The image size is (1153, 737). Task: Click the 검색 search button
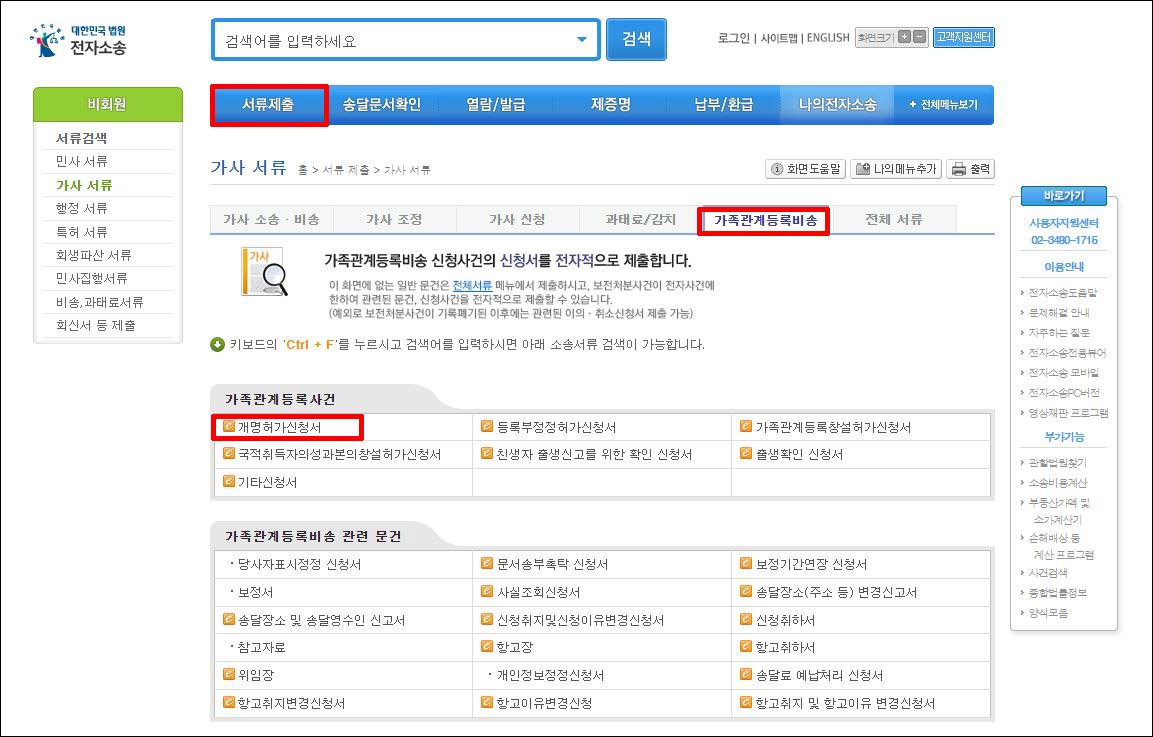(x=636, y=39)
